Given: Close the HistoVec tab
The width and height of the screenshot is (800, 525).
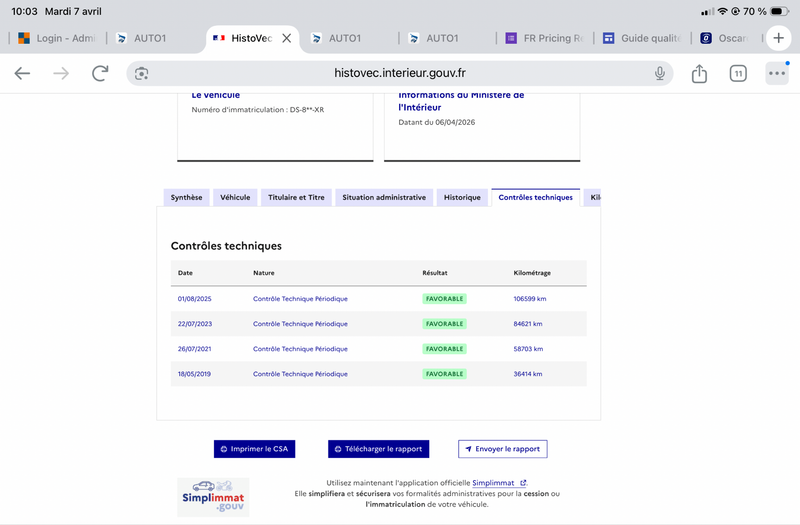Looking at the screenshot, I should 287,38.
